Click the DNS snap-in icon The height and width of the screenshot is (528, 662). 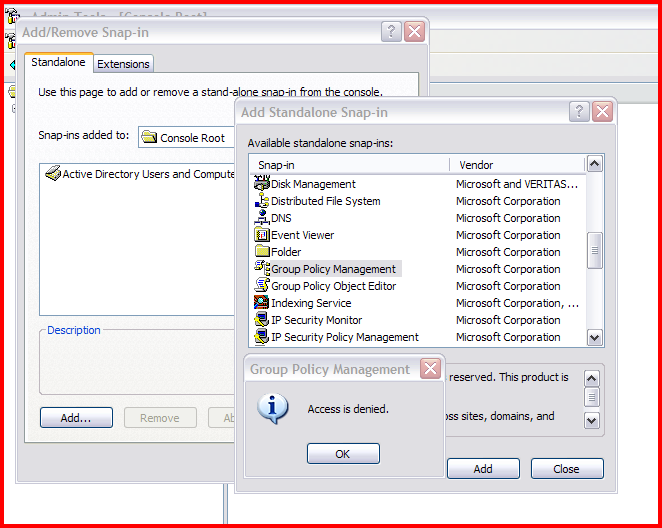[x=262, y=218]
